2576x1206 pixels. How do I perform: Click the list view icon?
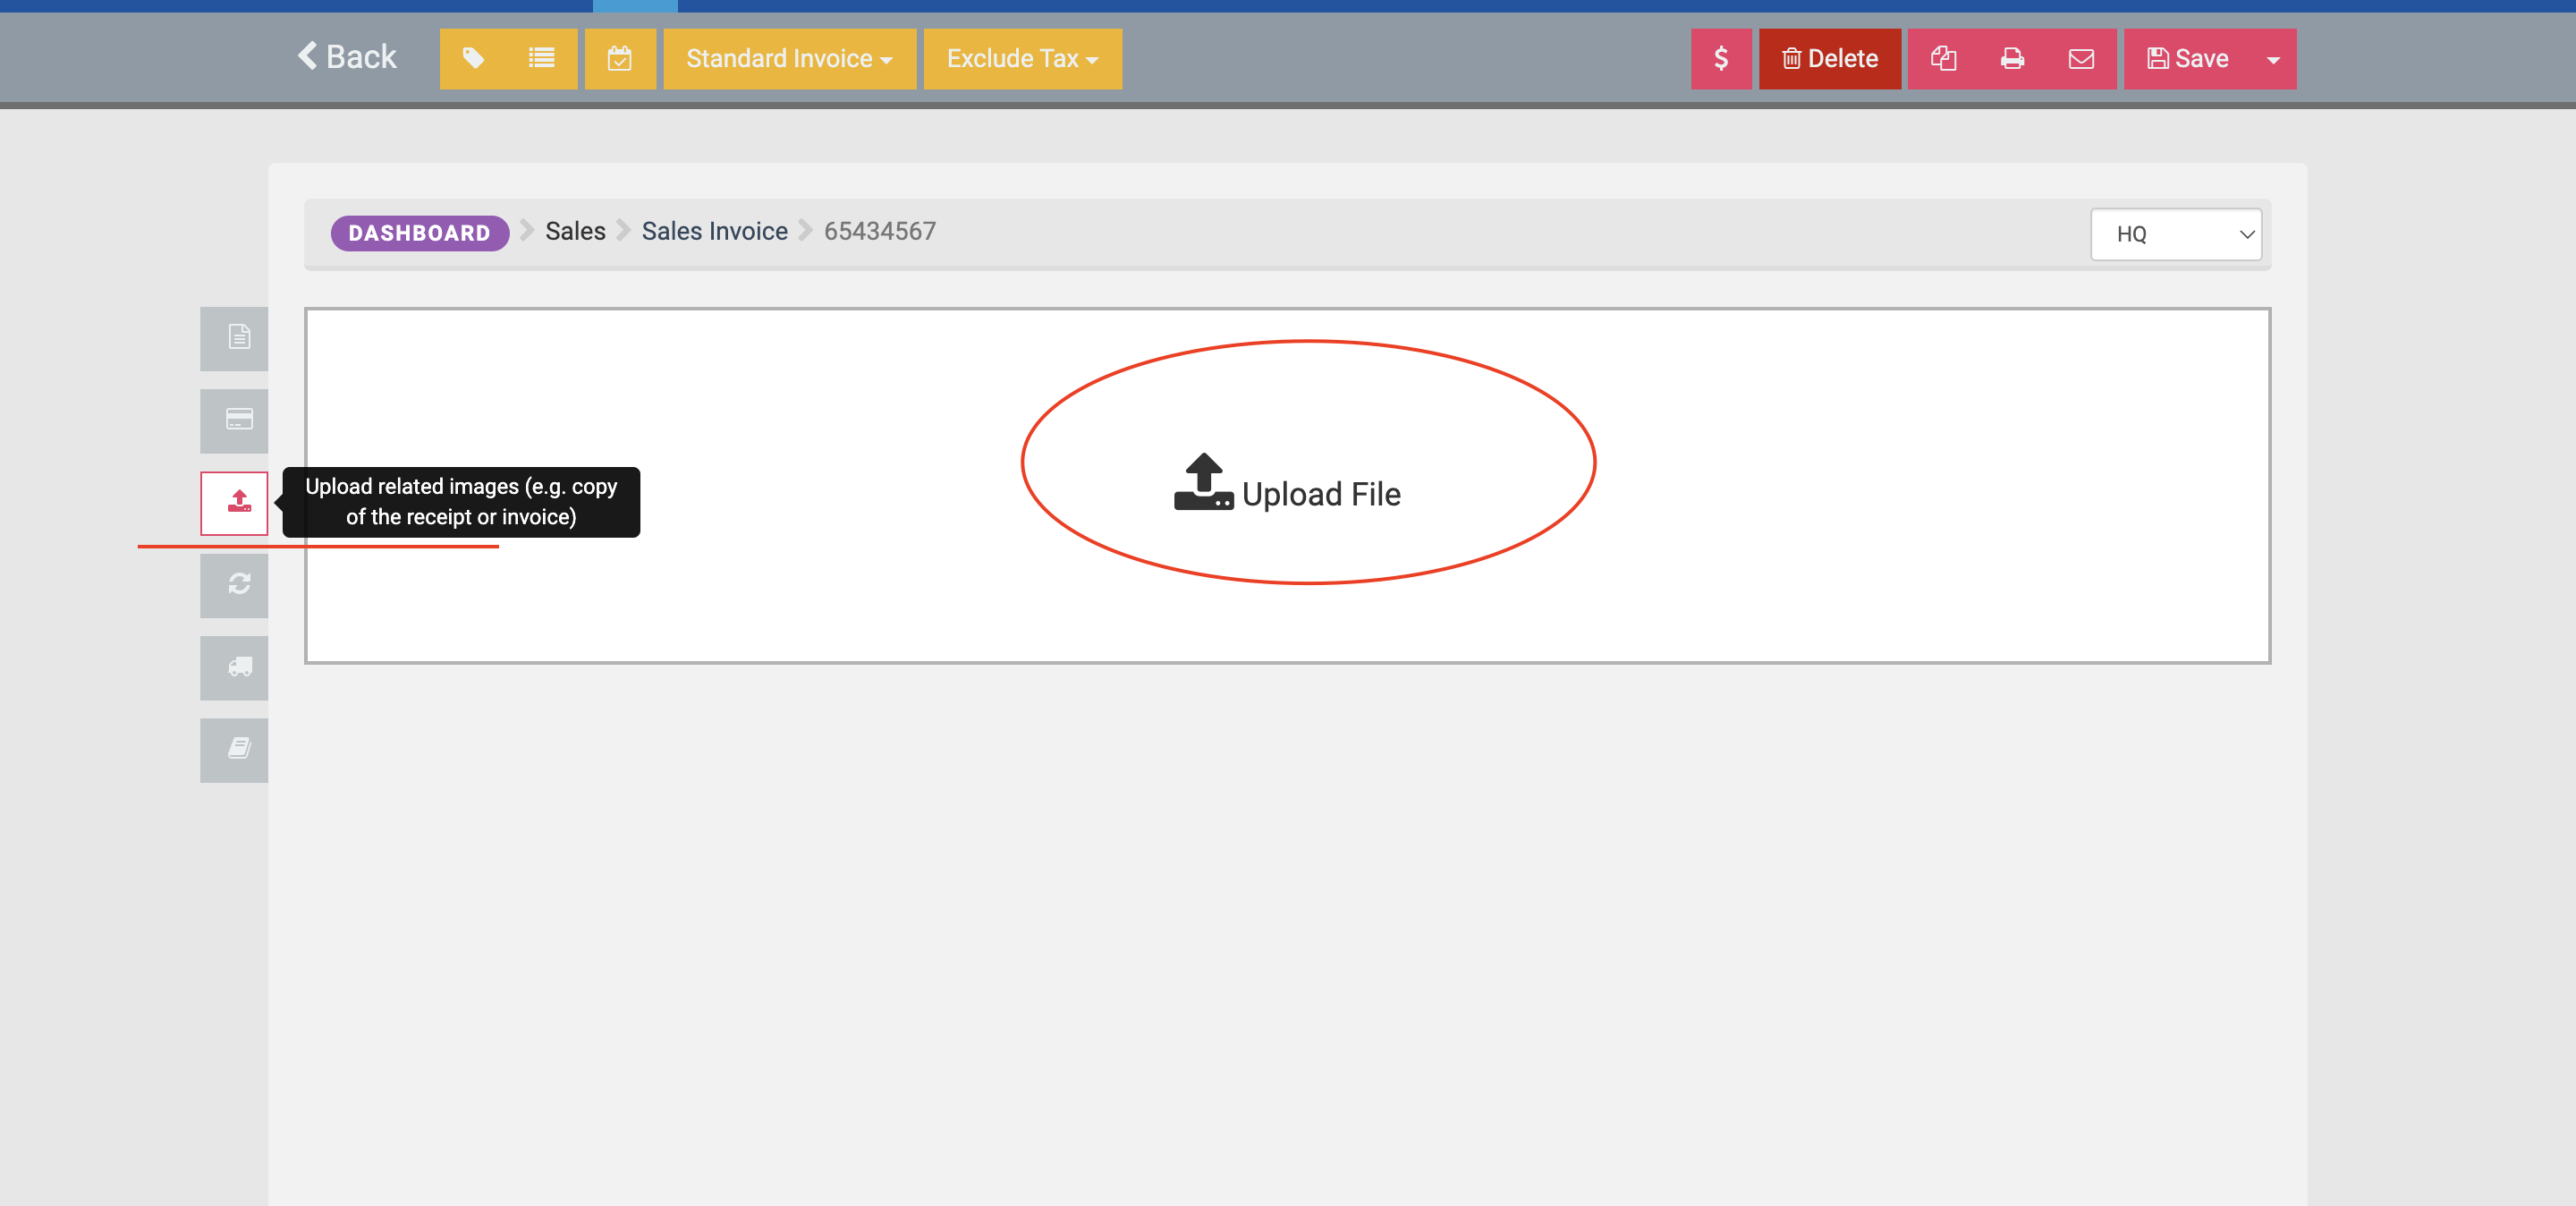coord(541,59)
